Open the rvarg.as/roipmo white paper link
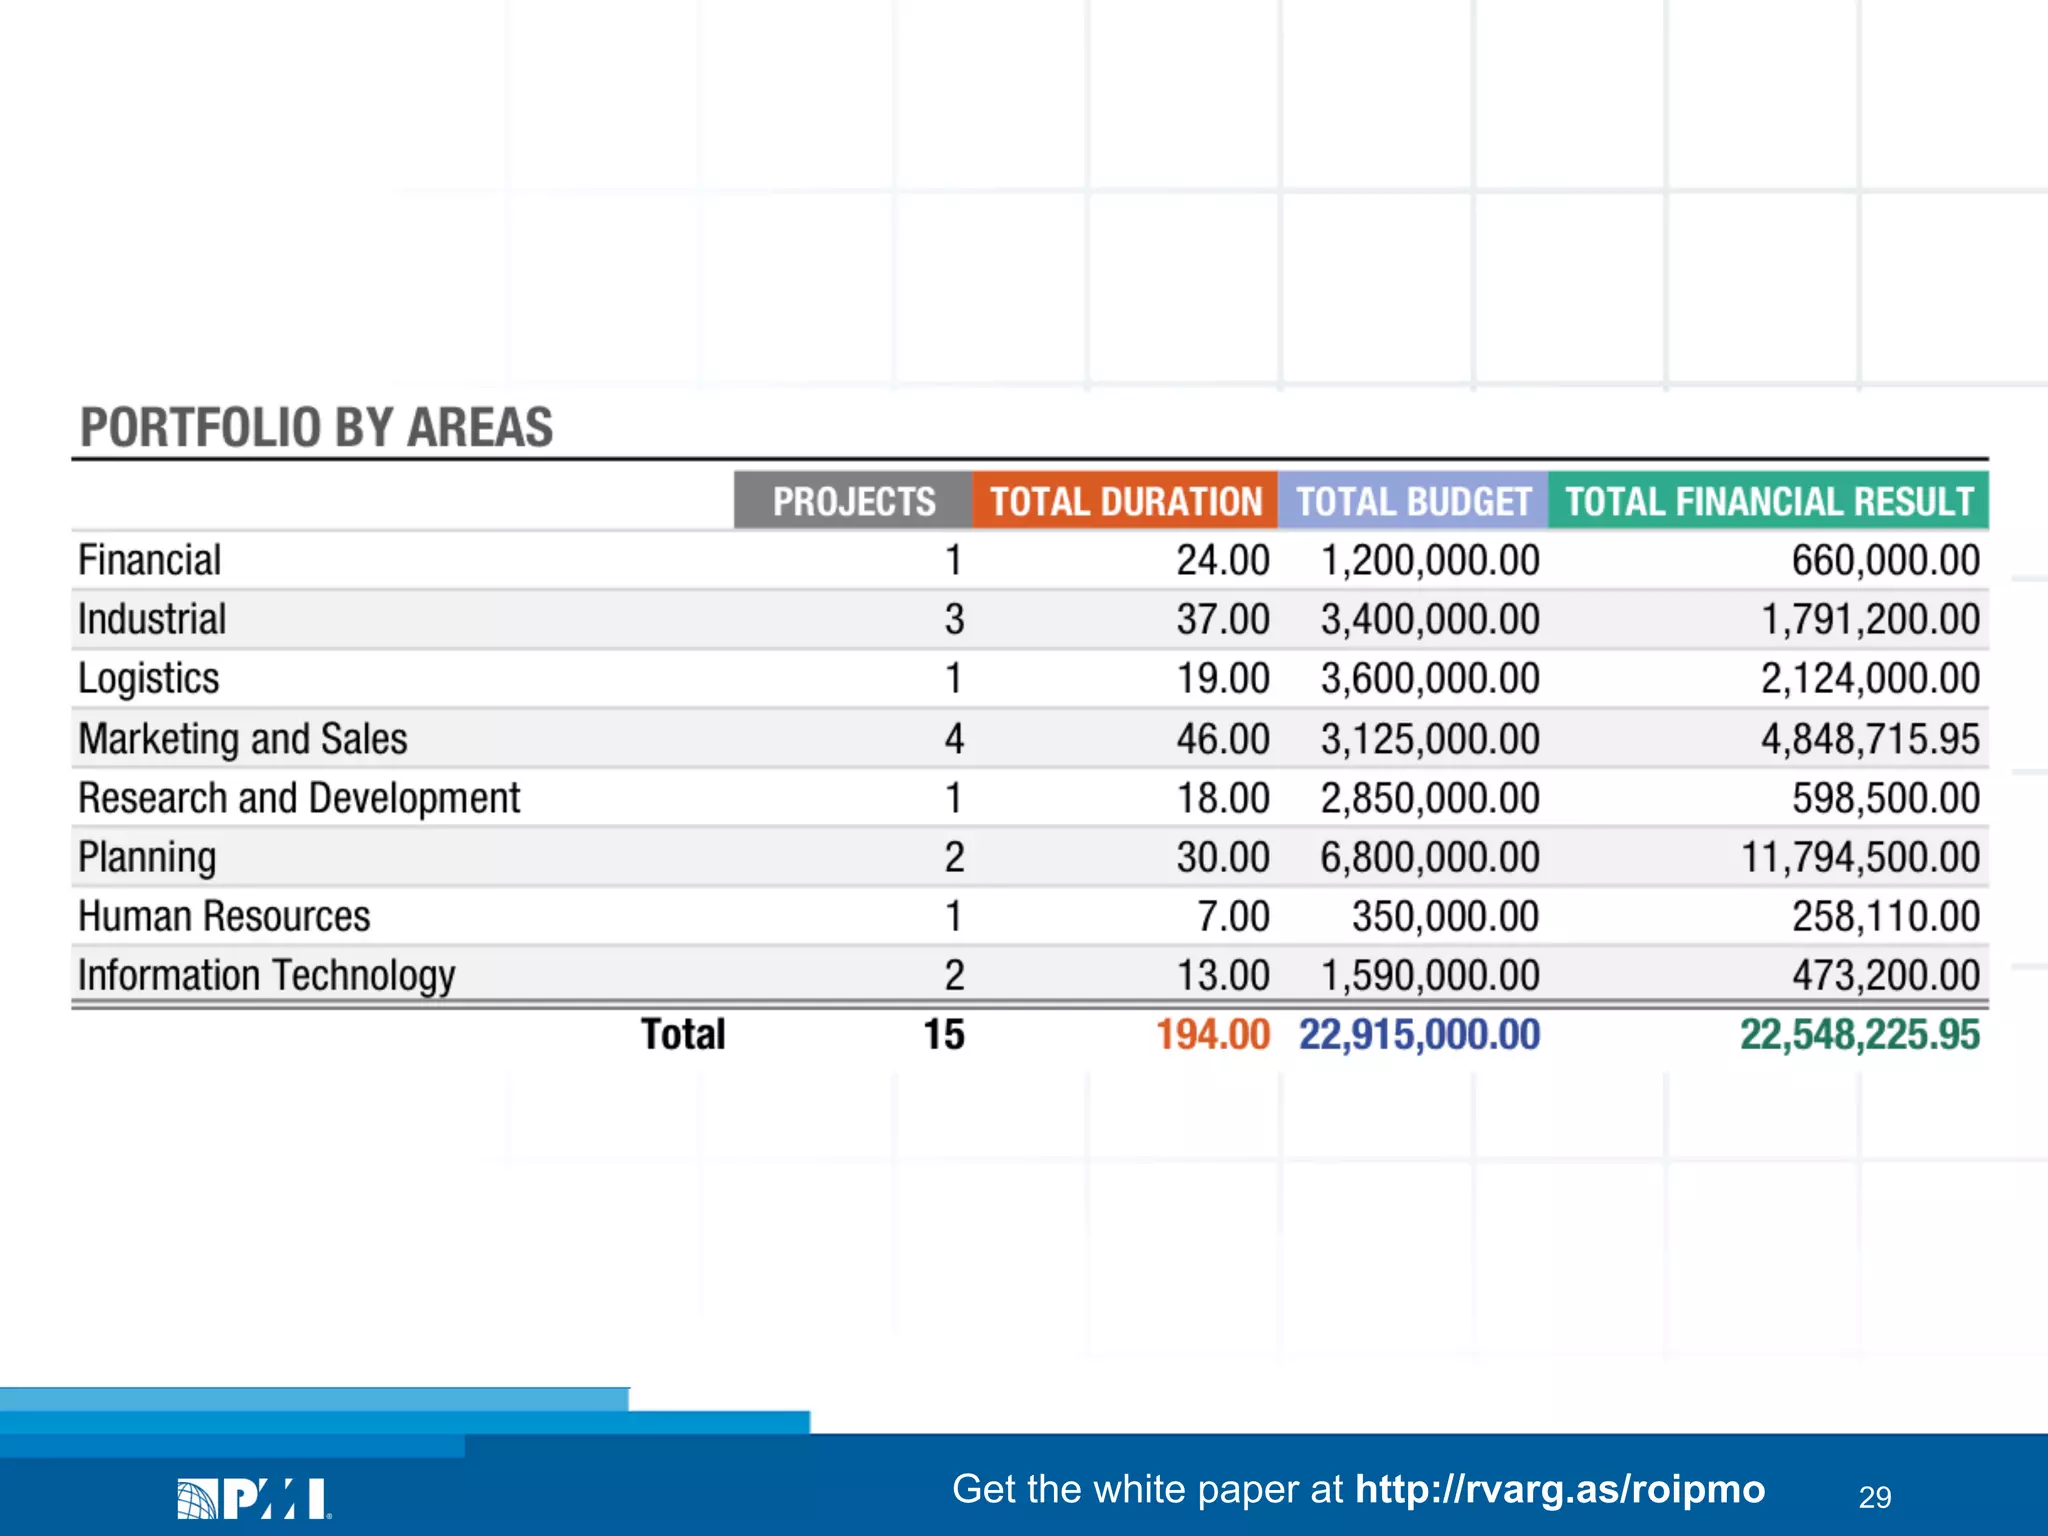The height and width of the screenshot is (1536, 2048). pos(1559,1489)
